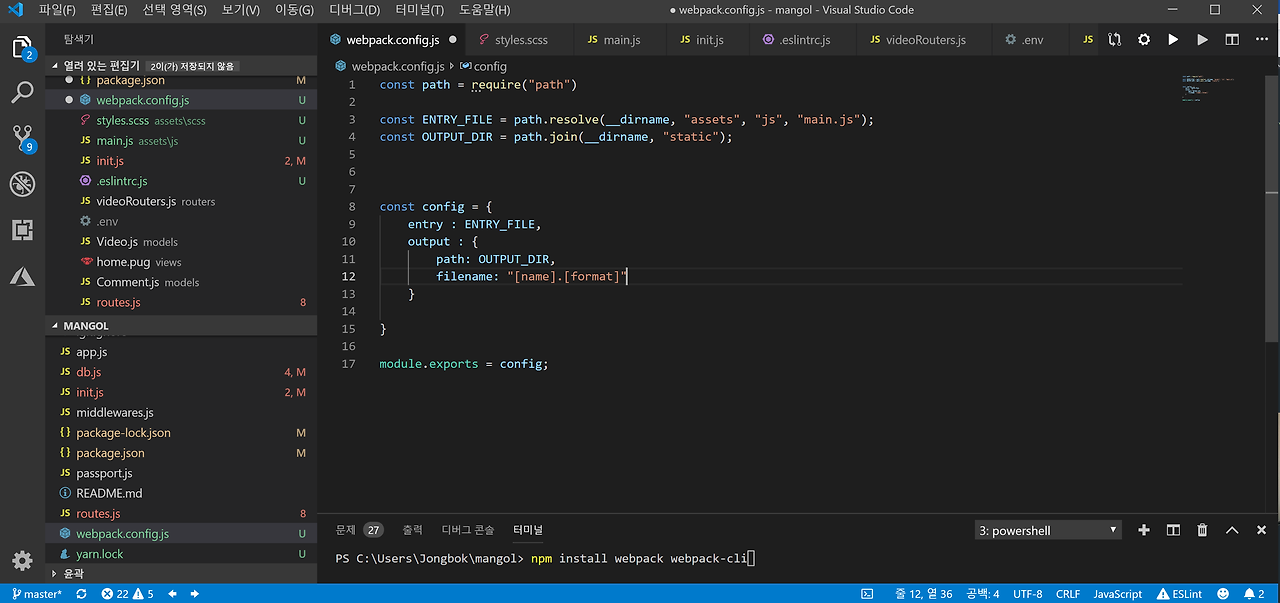Screen dimensions: 1280x603
Task: Click the JavaScript language mode in the status bar
Action: 1117,594
